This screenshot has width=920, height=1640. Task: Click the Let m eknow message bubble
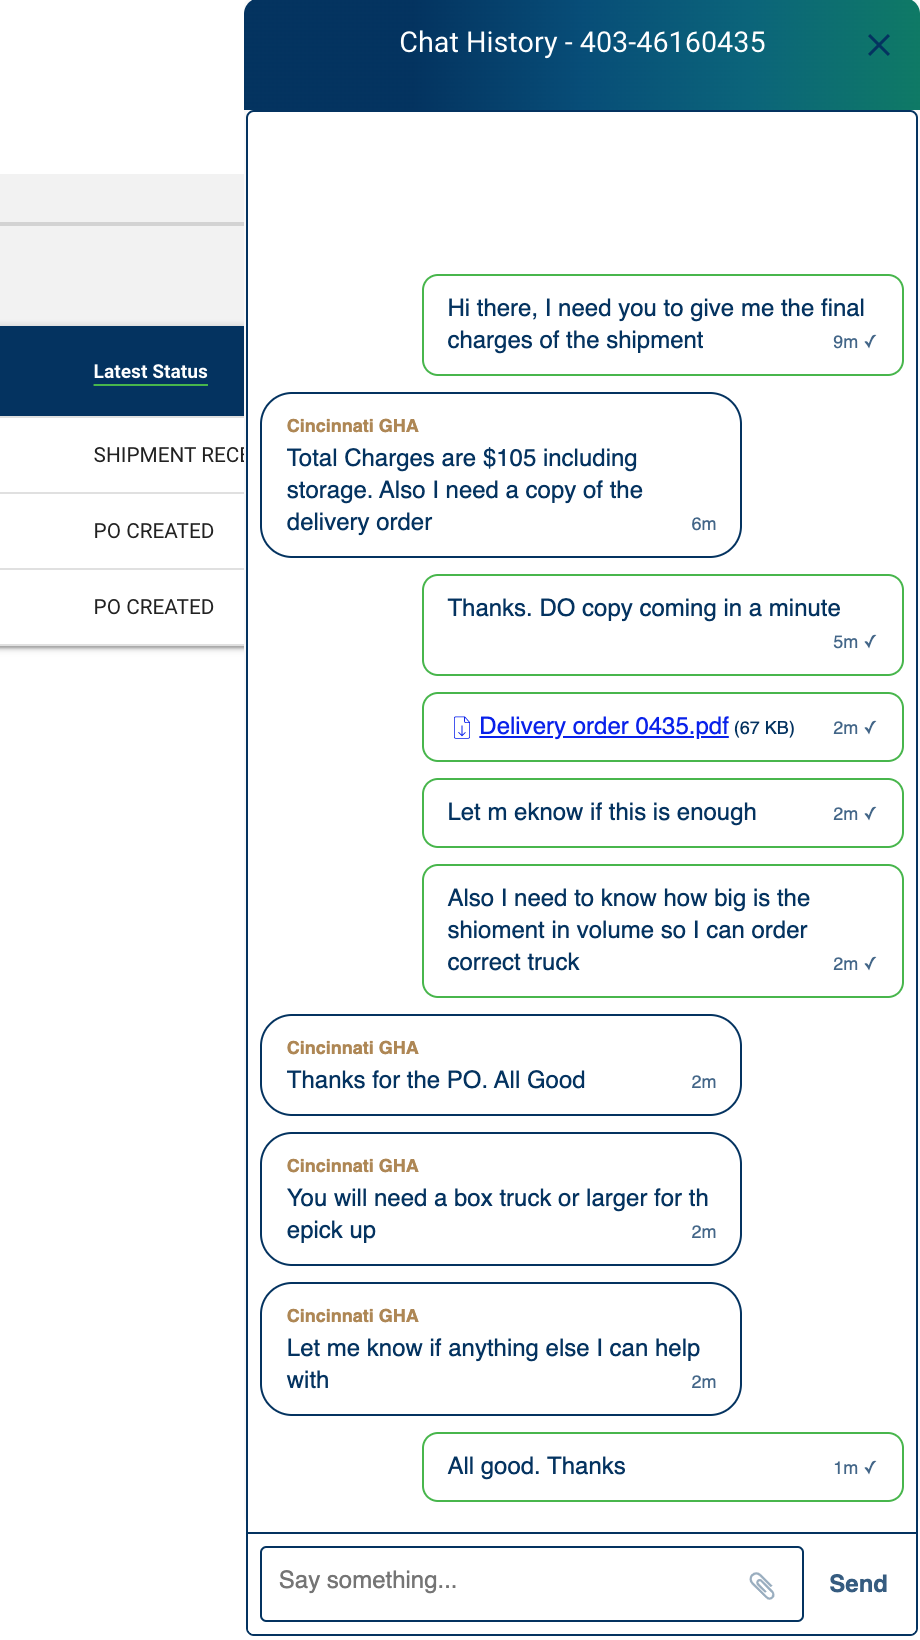tap(663, 813)
